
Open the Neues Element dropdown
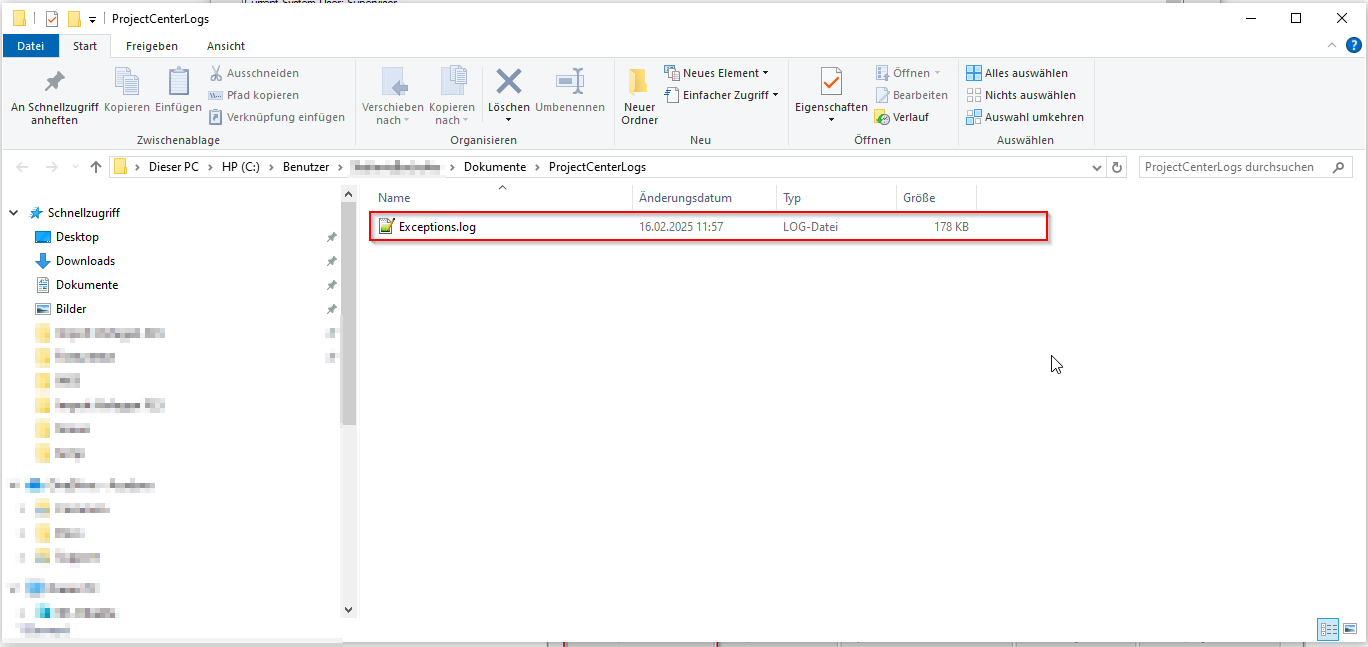tap(717, 73)
